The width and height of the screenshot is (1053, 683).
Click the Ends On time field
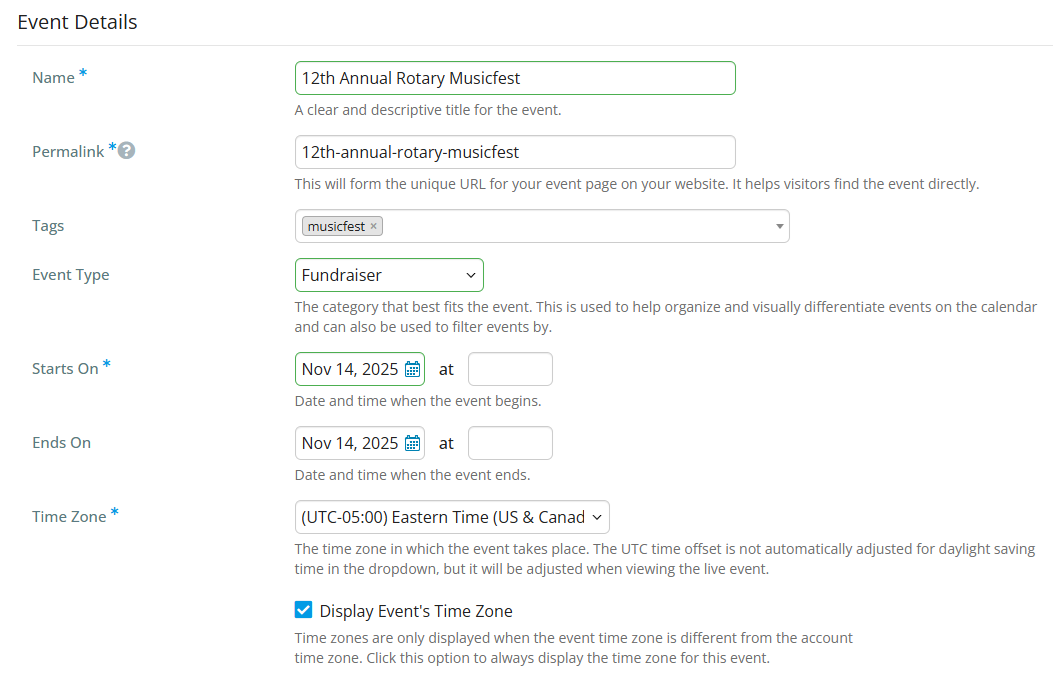(x=510, y=442)
